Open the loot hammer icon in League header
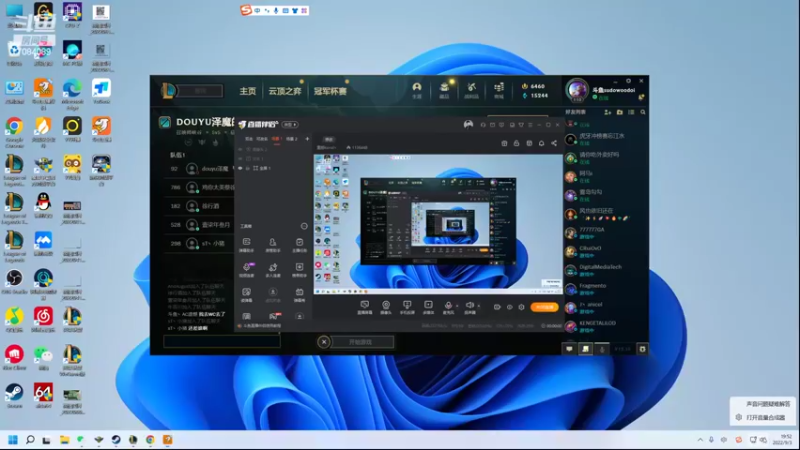 471,90
